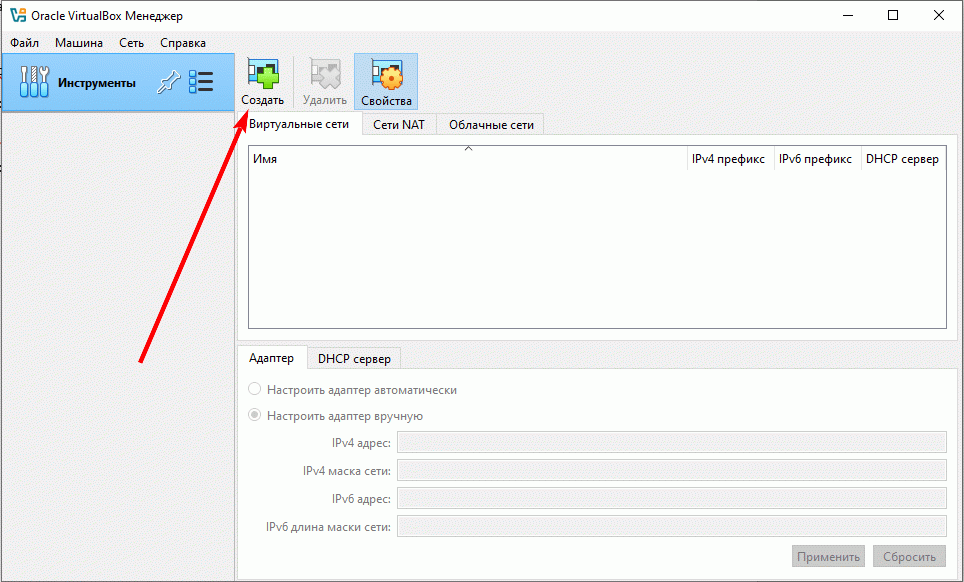The width and height of the screenshot is (964, 582).
Task: Click the pin icon in Инструменты panel
Action: 168,83
